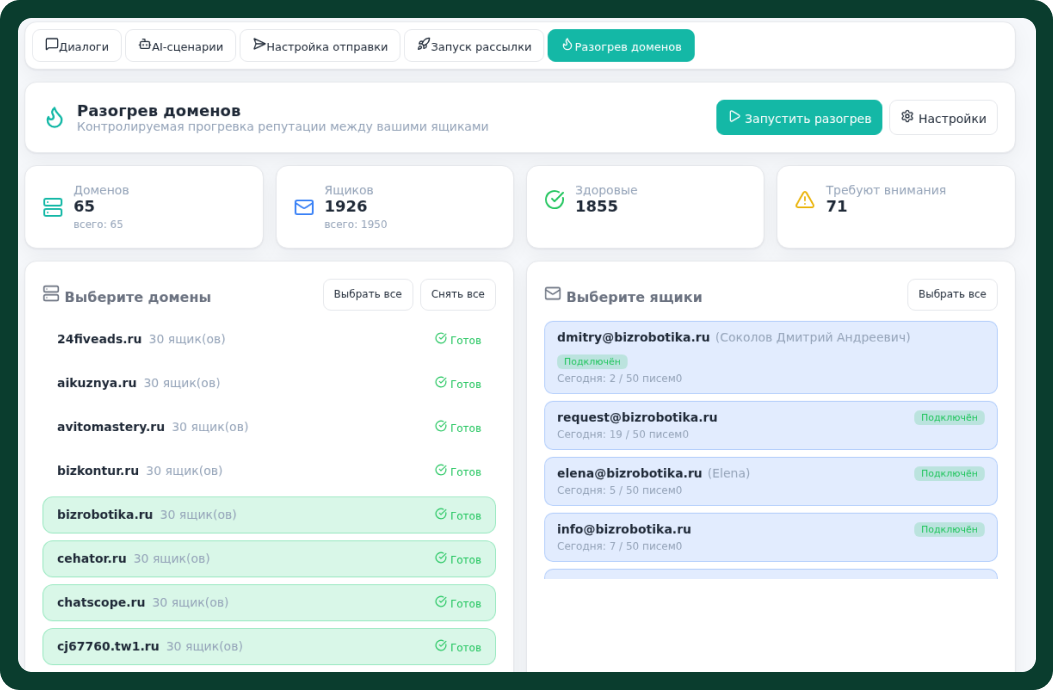This screenshot has height=690, width=1053.
Task: Click Подключён badge of request@bizrobotika.ru
Action: pos(949,417)
